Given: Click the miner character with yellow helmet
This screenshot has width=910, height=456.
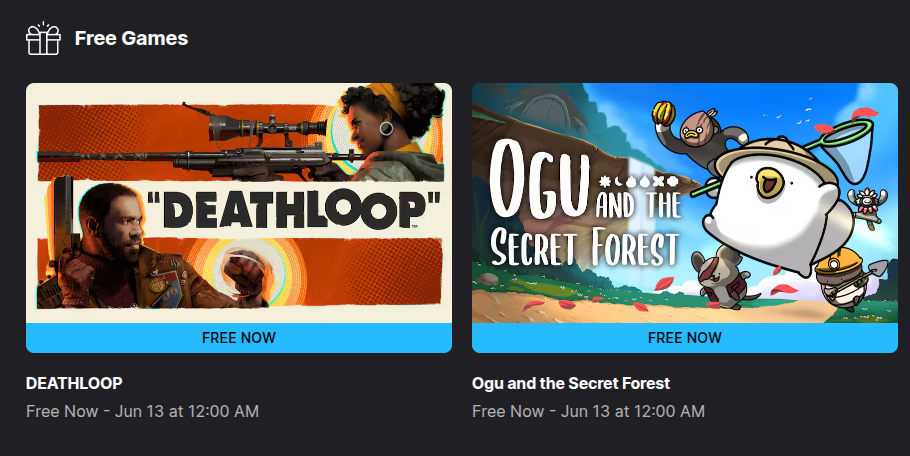Looking at the screenshot, I should coord(842,278).
